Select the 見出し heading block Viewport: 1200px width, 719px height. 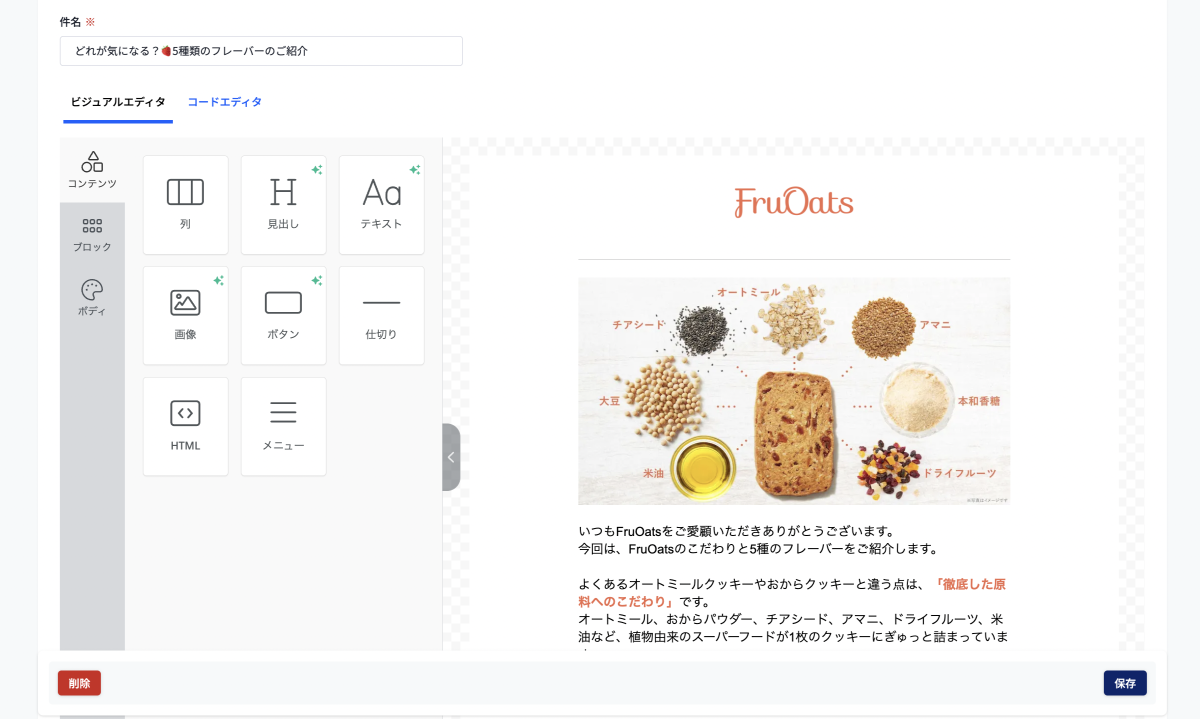[x=283, y=205]
